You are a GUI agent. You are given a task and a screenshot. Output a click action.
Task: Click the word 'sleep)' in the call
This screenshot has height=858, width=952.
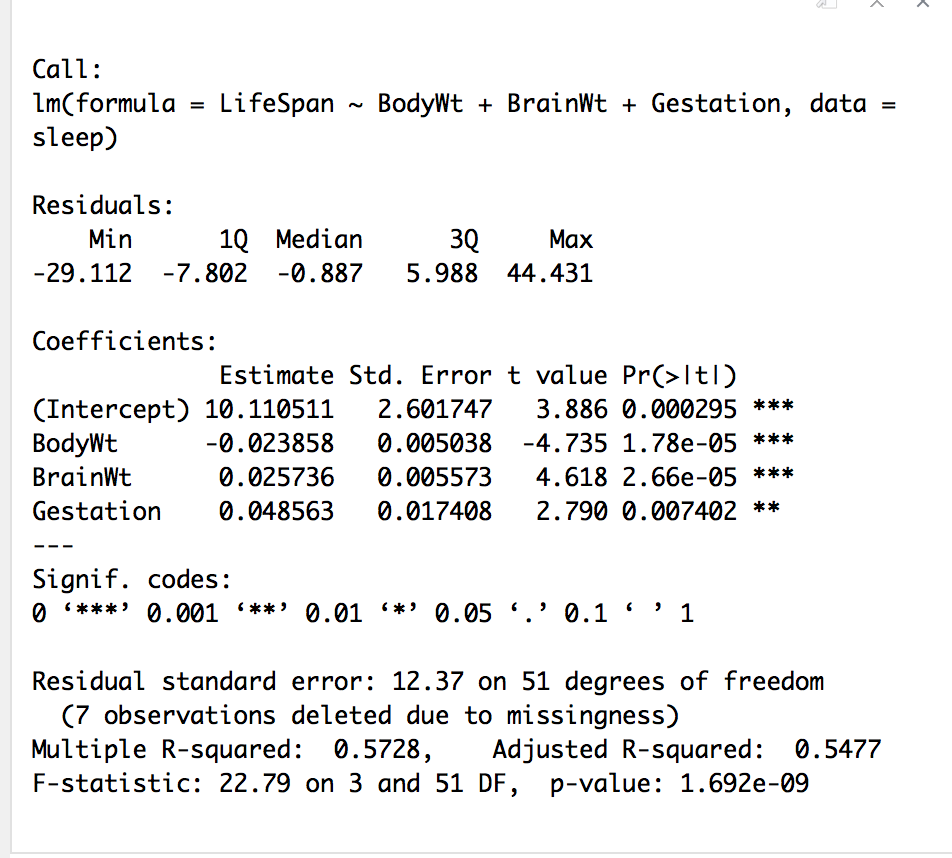coord(75,138)
